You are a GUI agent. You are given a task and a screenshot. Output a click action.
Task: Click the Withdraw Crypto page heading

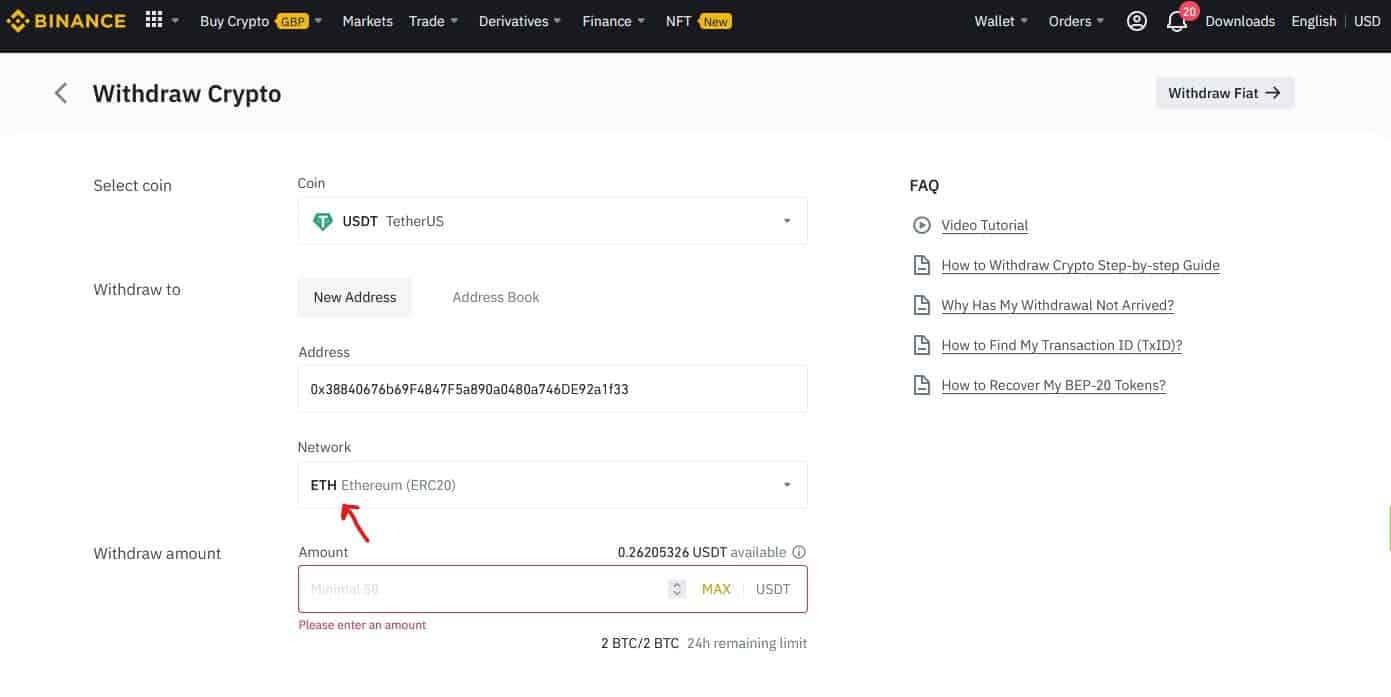(187, 93)
